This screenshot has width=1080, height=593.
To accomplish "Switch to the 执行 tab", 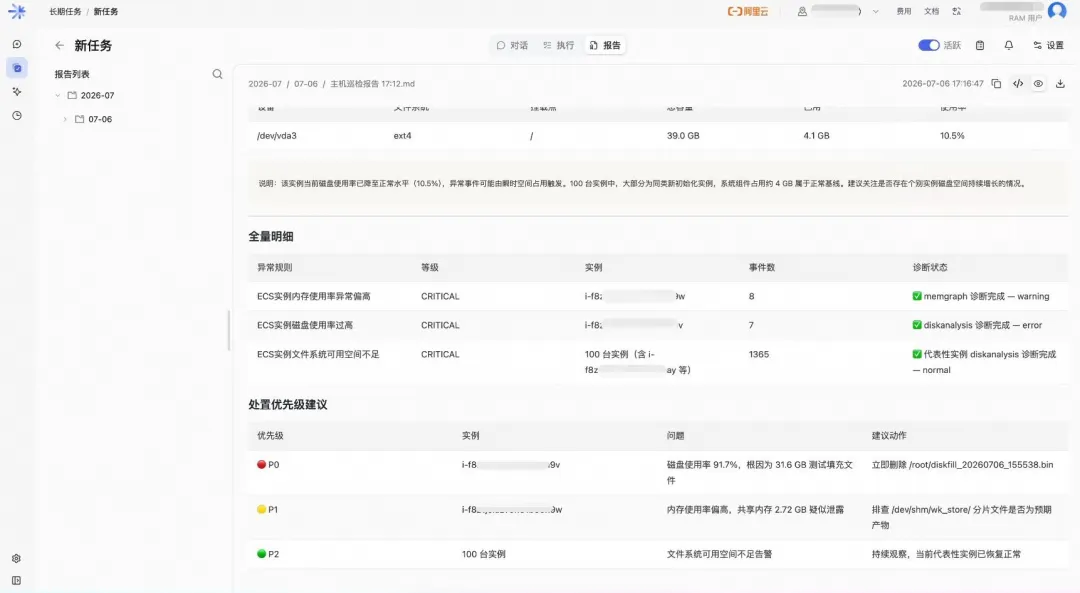I will [x=559, y=45].
